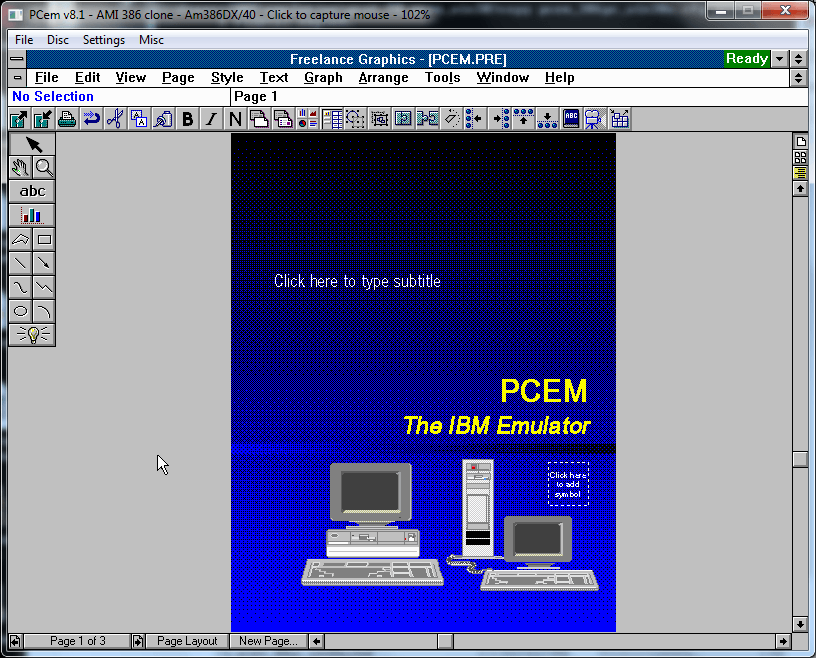Go to previous page arrow button
The height and width of the screenshot is (658, 816).
[16, 641]
